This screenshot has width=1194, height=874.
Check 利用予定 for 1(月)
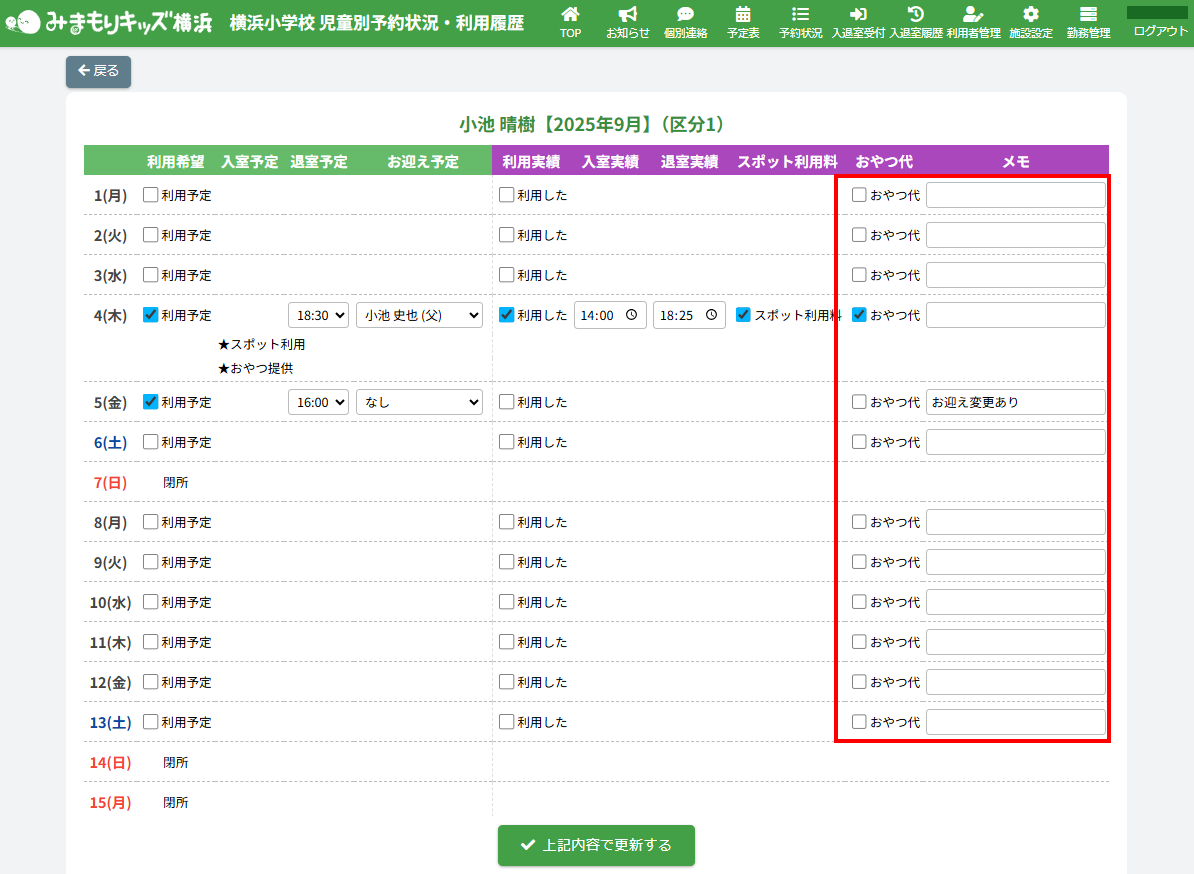(151, 195)
